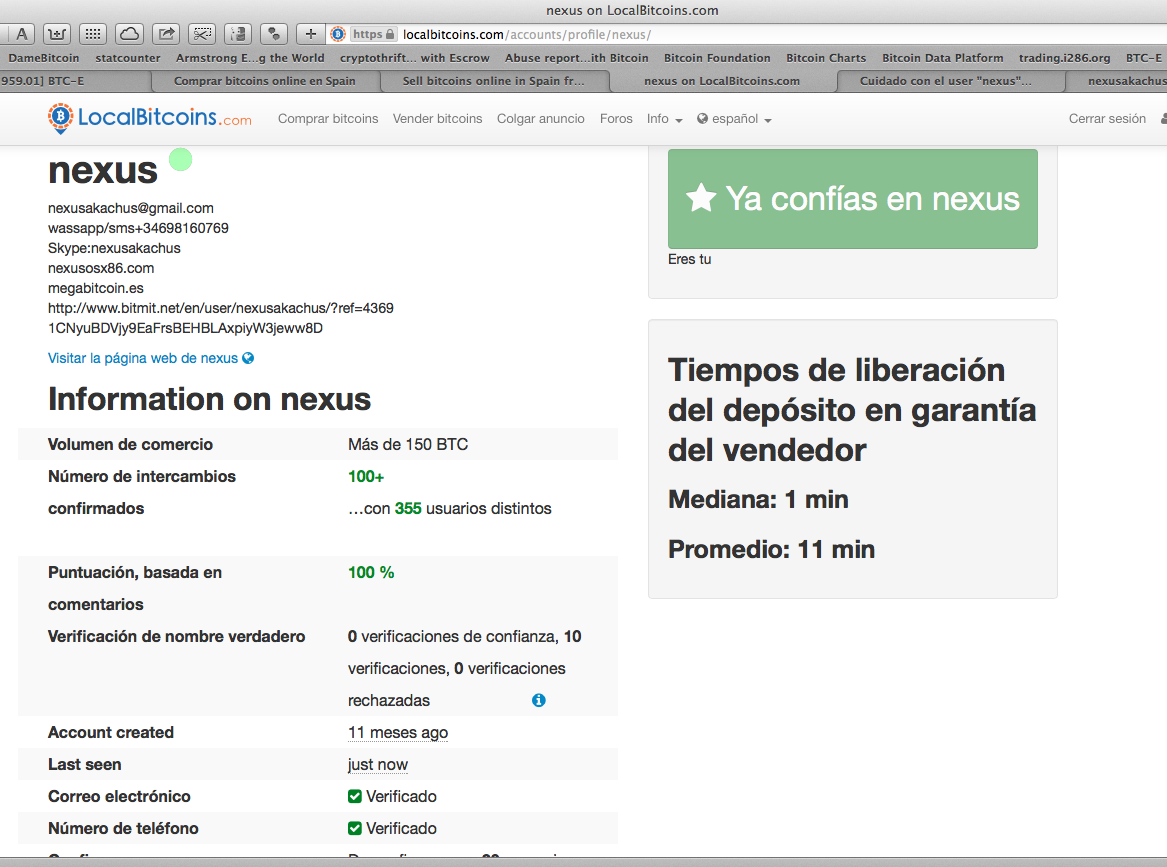
Task: Click the Correo electrónico Verificado checkmark
Action: point(355,796)
